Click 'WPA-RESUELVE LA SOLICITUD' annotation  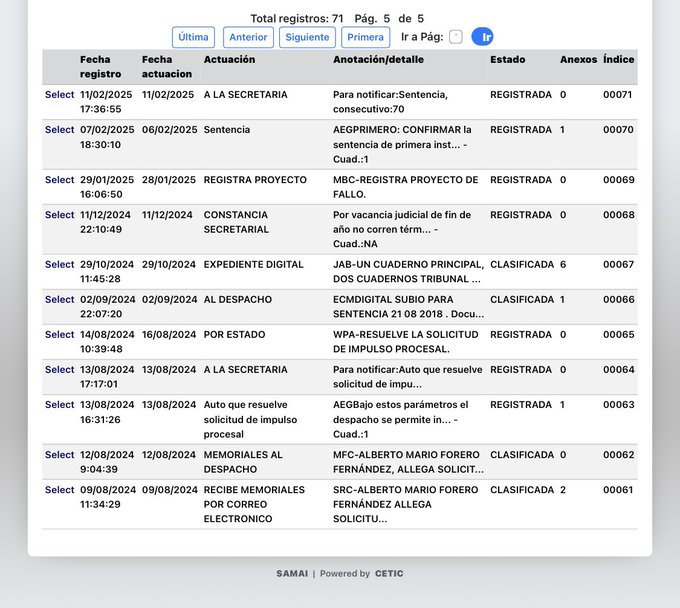tap(405, 342)
